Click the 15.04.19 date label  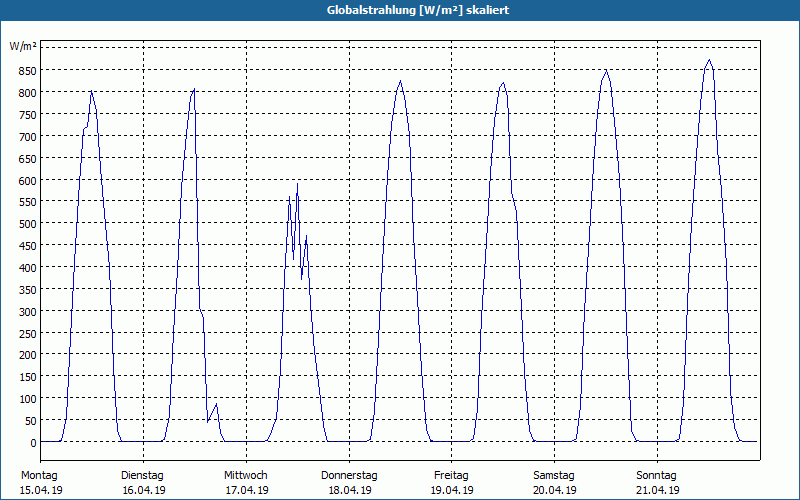click(41, 490)
